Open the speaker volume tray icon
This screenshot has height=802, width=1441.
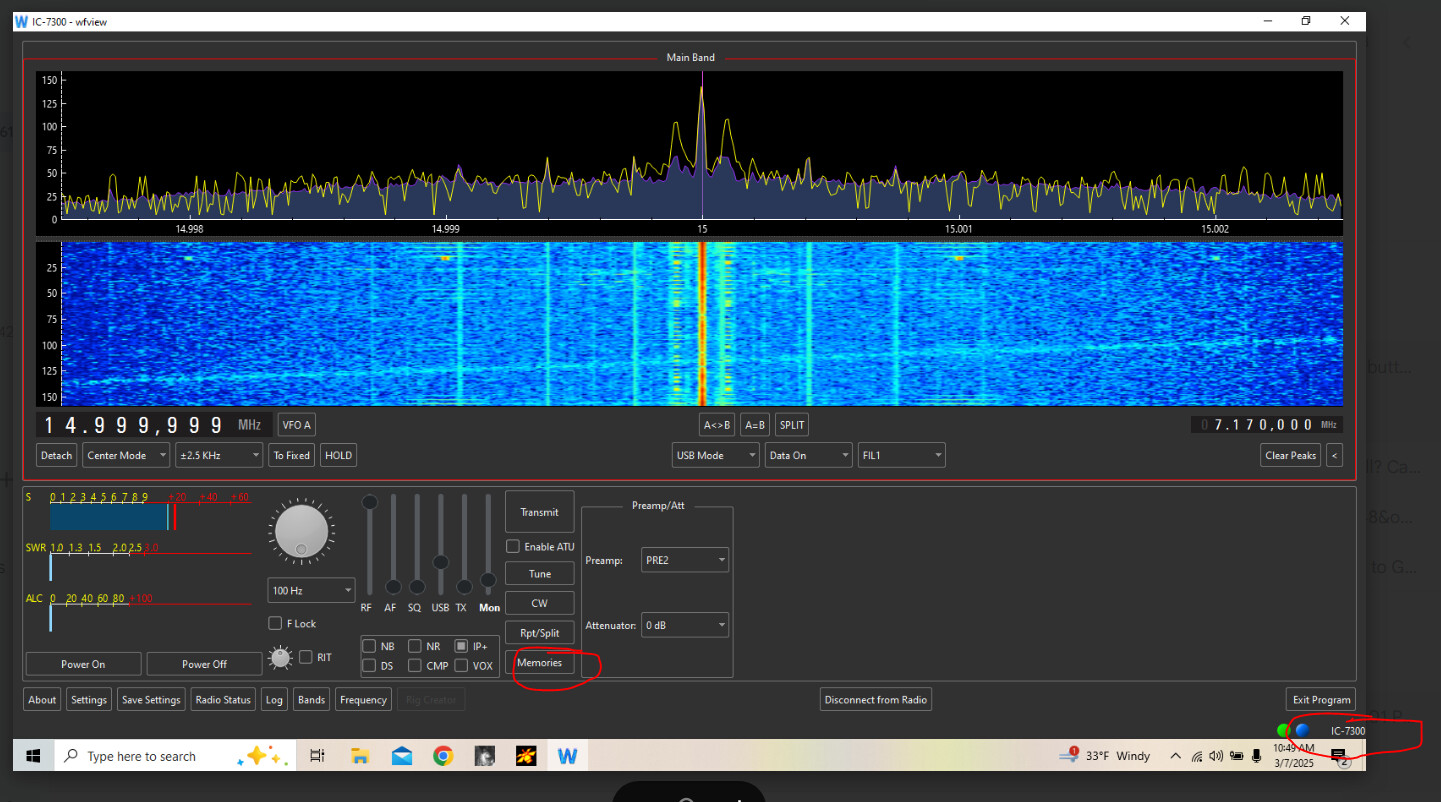coord(1216,756)
